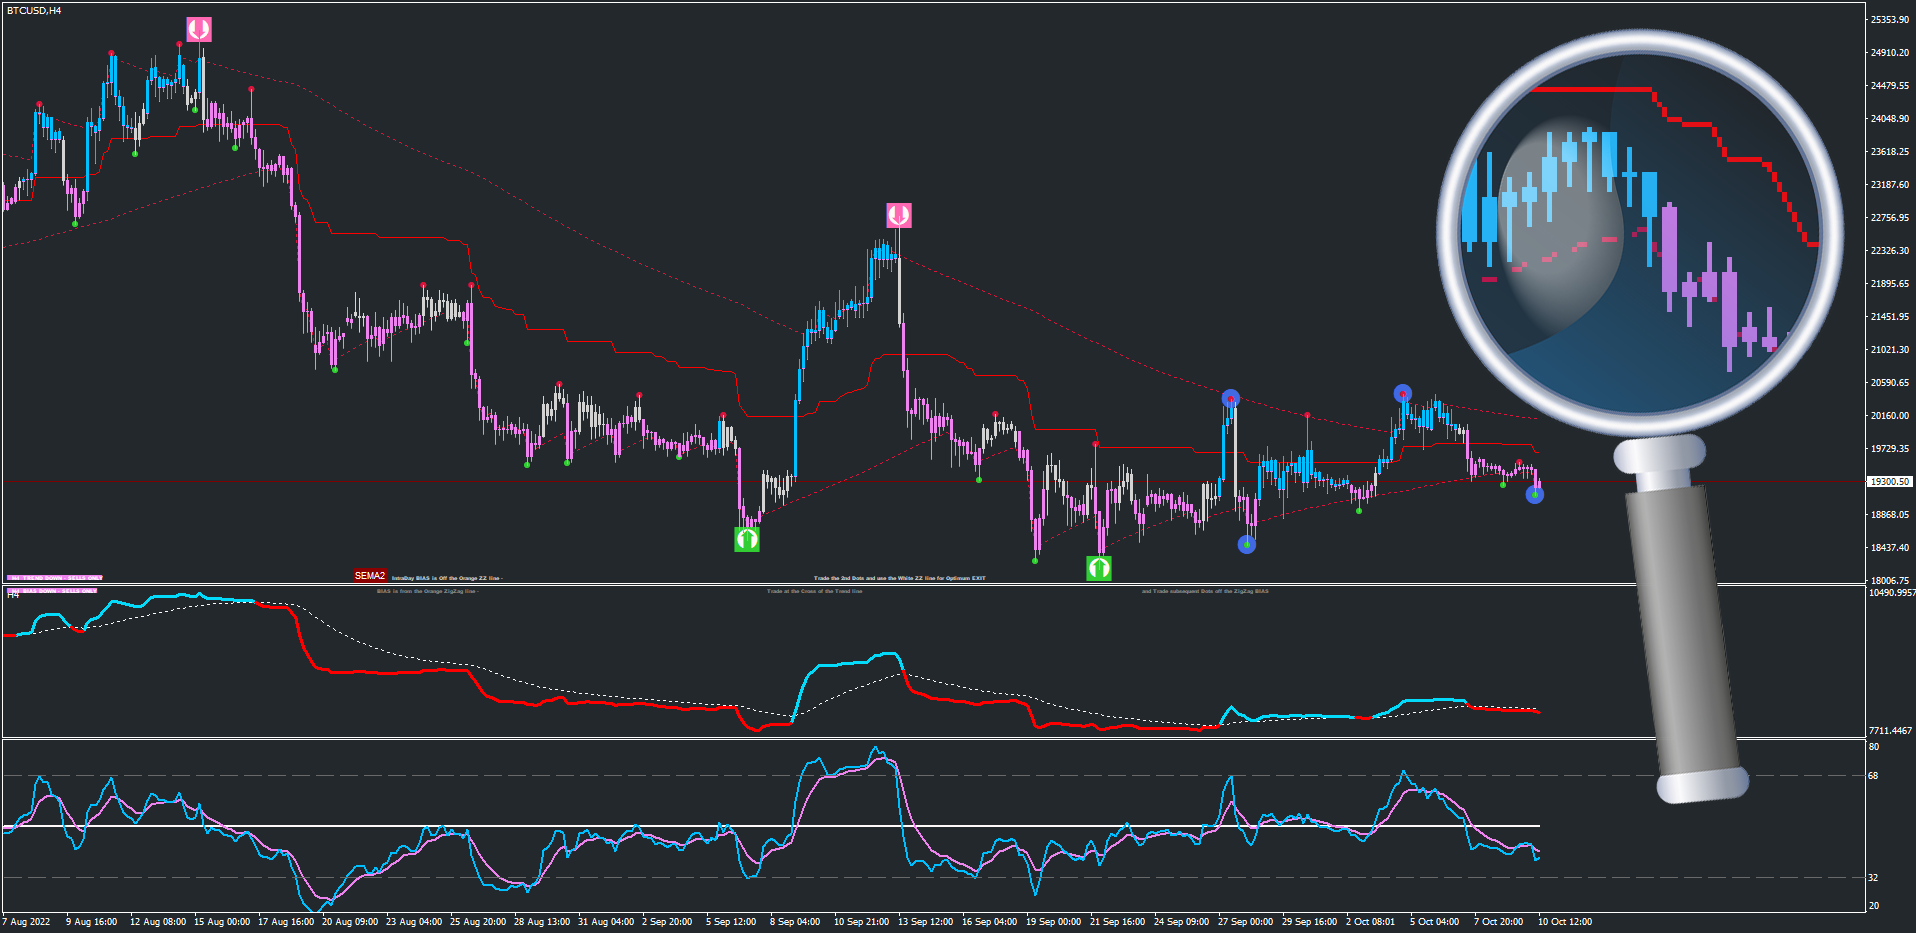Image resolution: width=1916 pixels, height=933 pixels.
Task: Click the BTCUSD,H4 chart symbol label
Action: pos(34,11)
